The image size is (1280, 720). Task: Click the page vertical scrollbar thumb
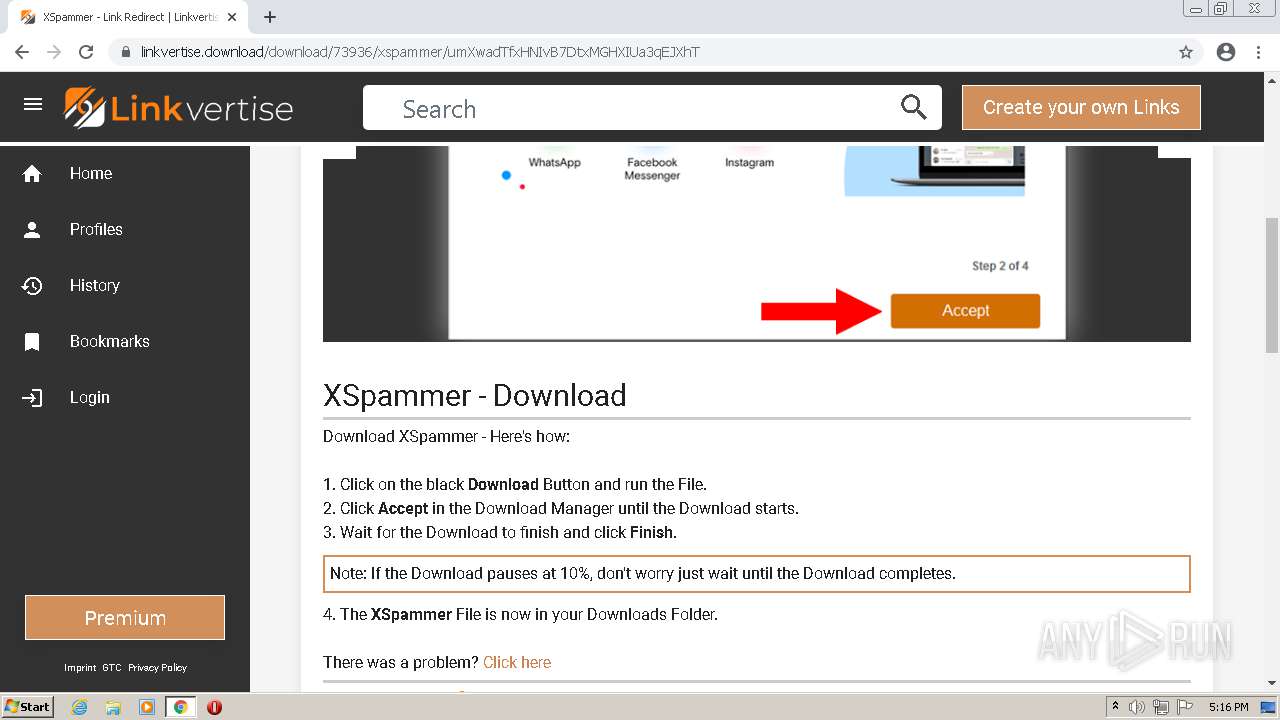coord(1272,285)
